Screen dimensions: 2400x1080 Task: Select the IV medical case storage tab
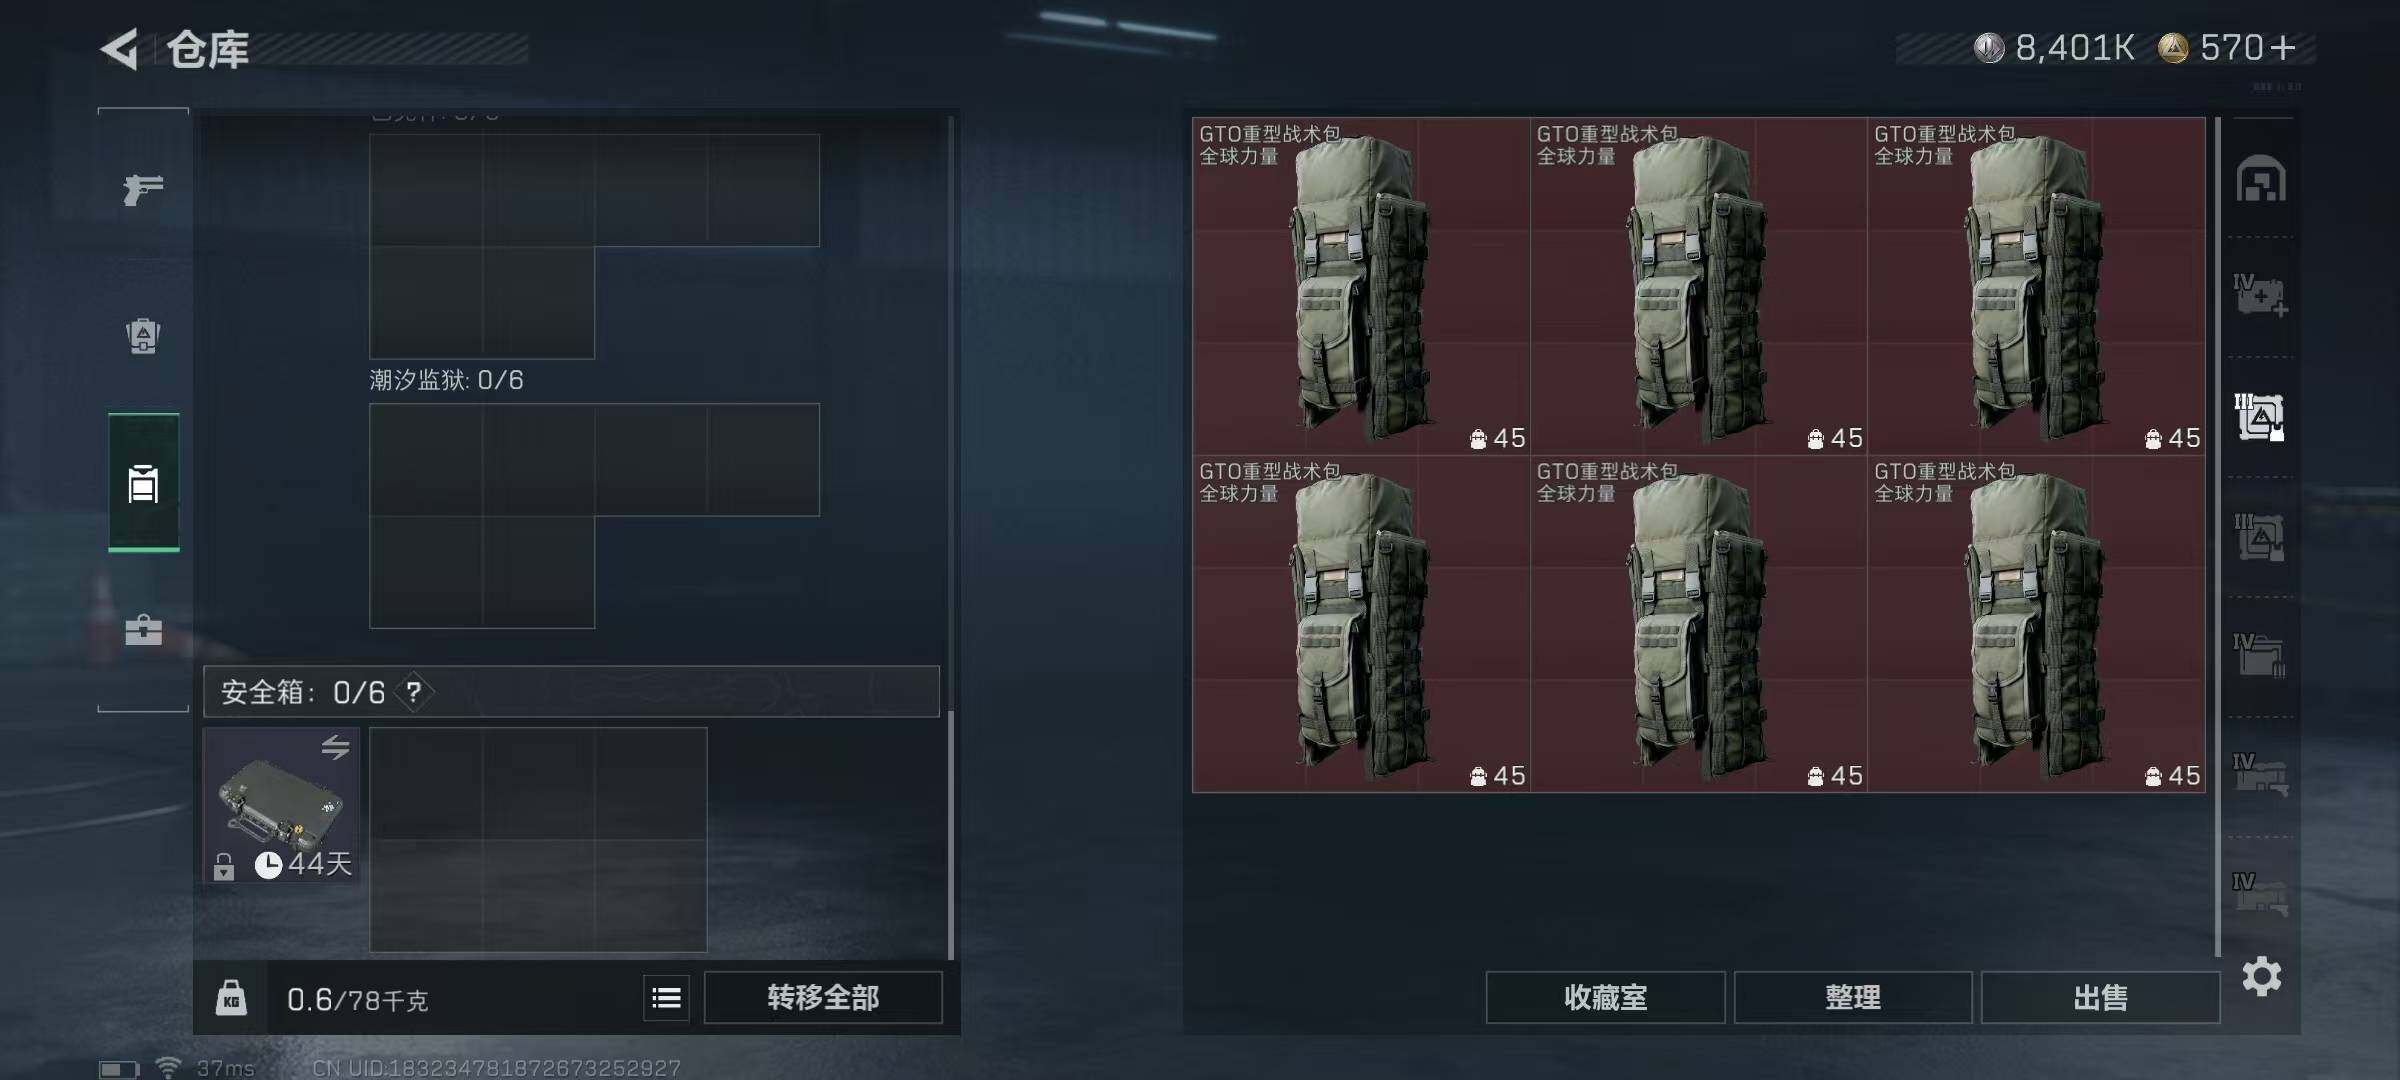2261,296
